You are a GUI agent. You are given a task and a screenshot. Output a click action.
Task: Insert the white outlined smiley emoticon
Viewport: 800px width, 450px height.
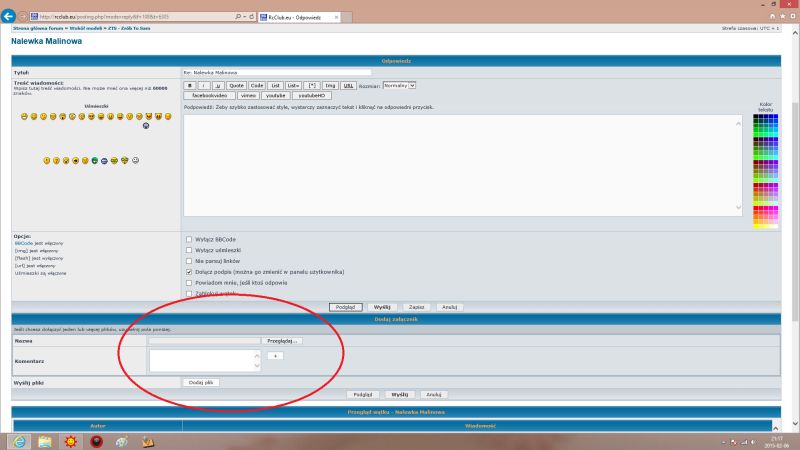135,160
